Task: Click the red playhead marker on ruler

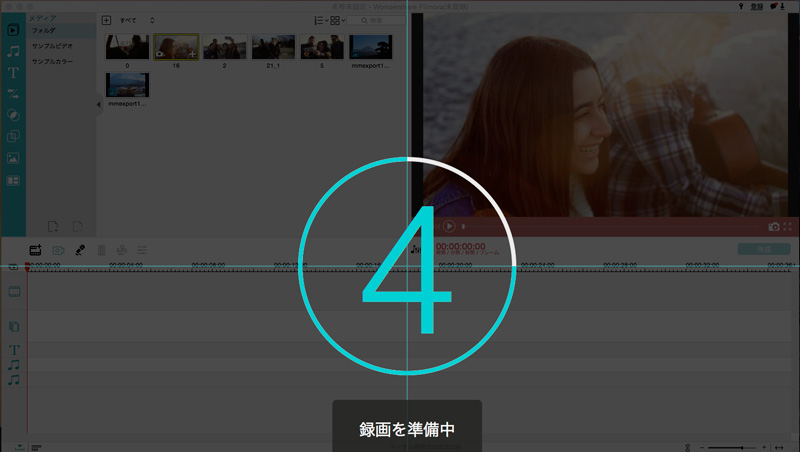Action: click(27, 267)
